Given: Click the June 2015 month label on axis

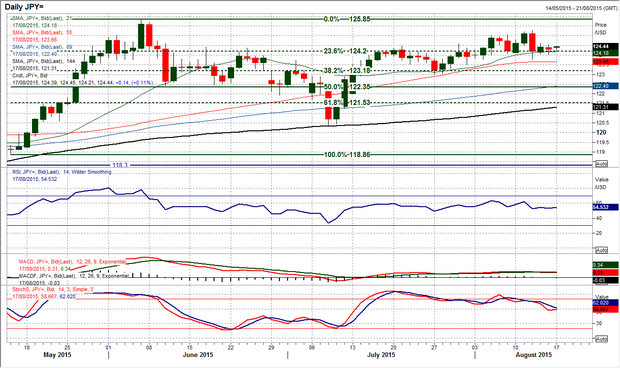Looking at the screenshot, I should click(x=198, y=355).
